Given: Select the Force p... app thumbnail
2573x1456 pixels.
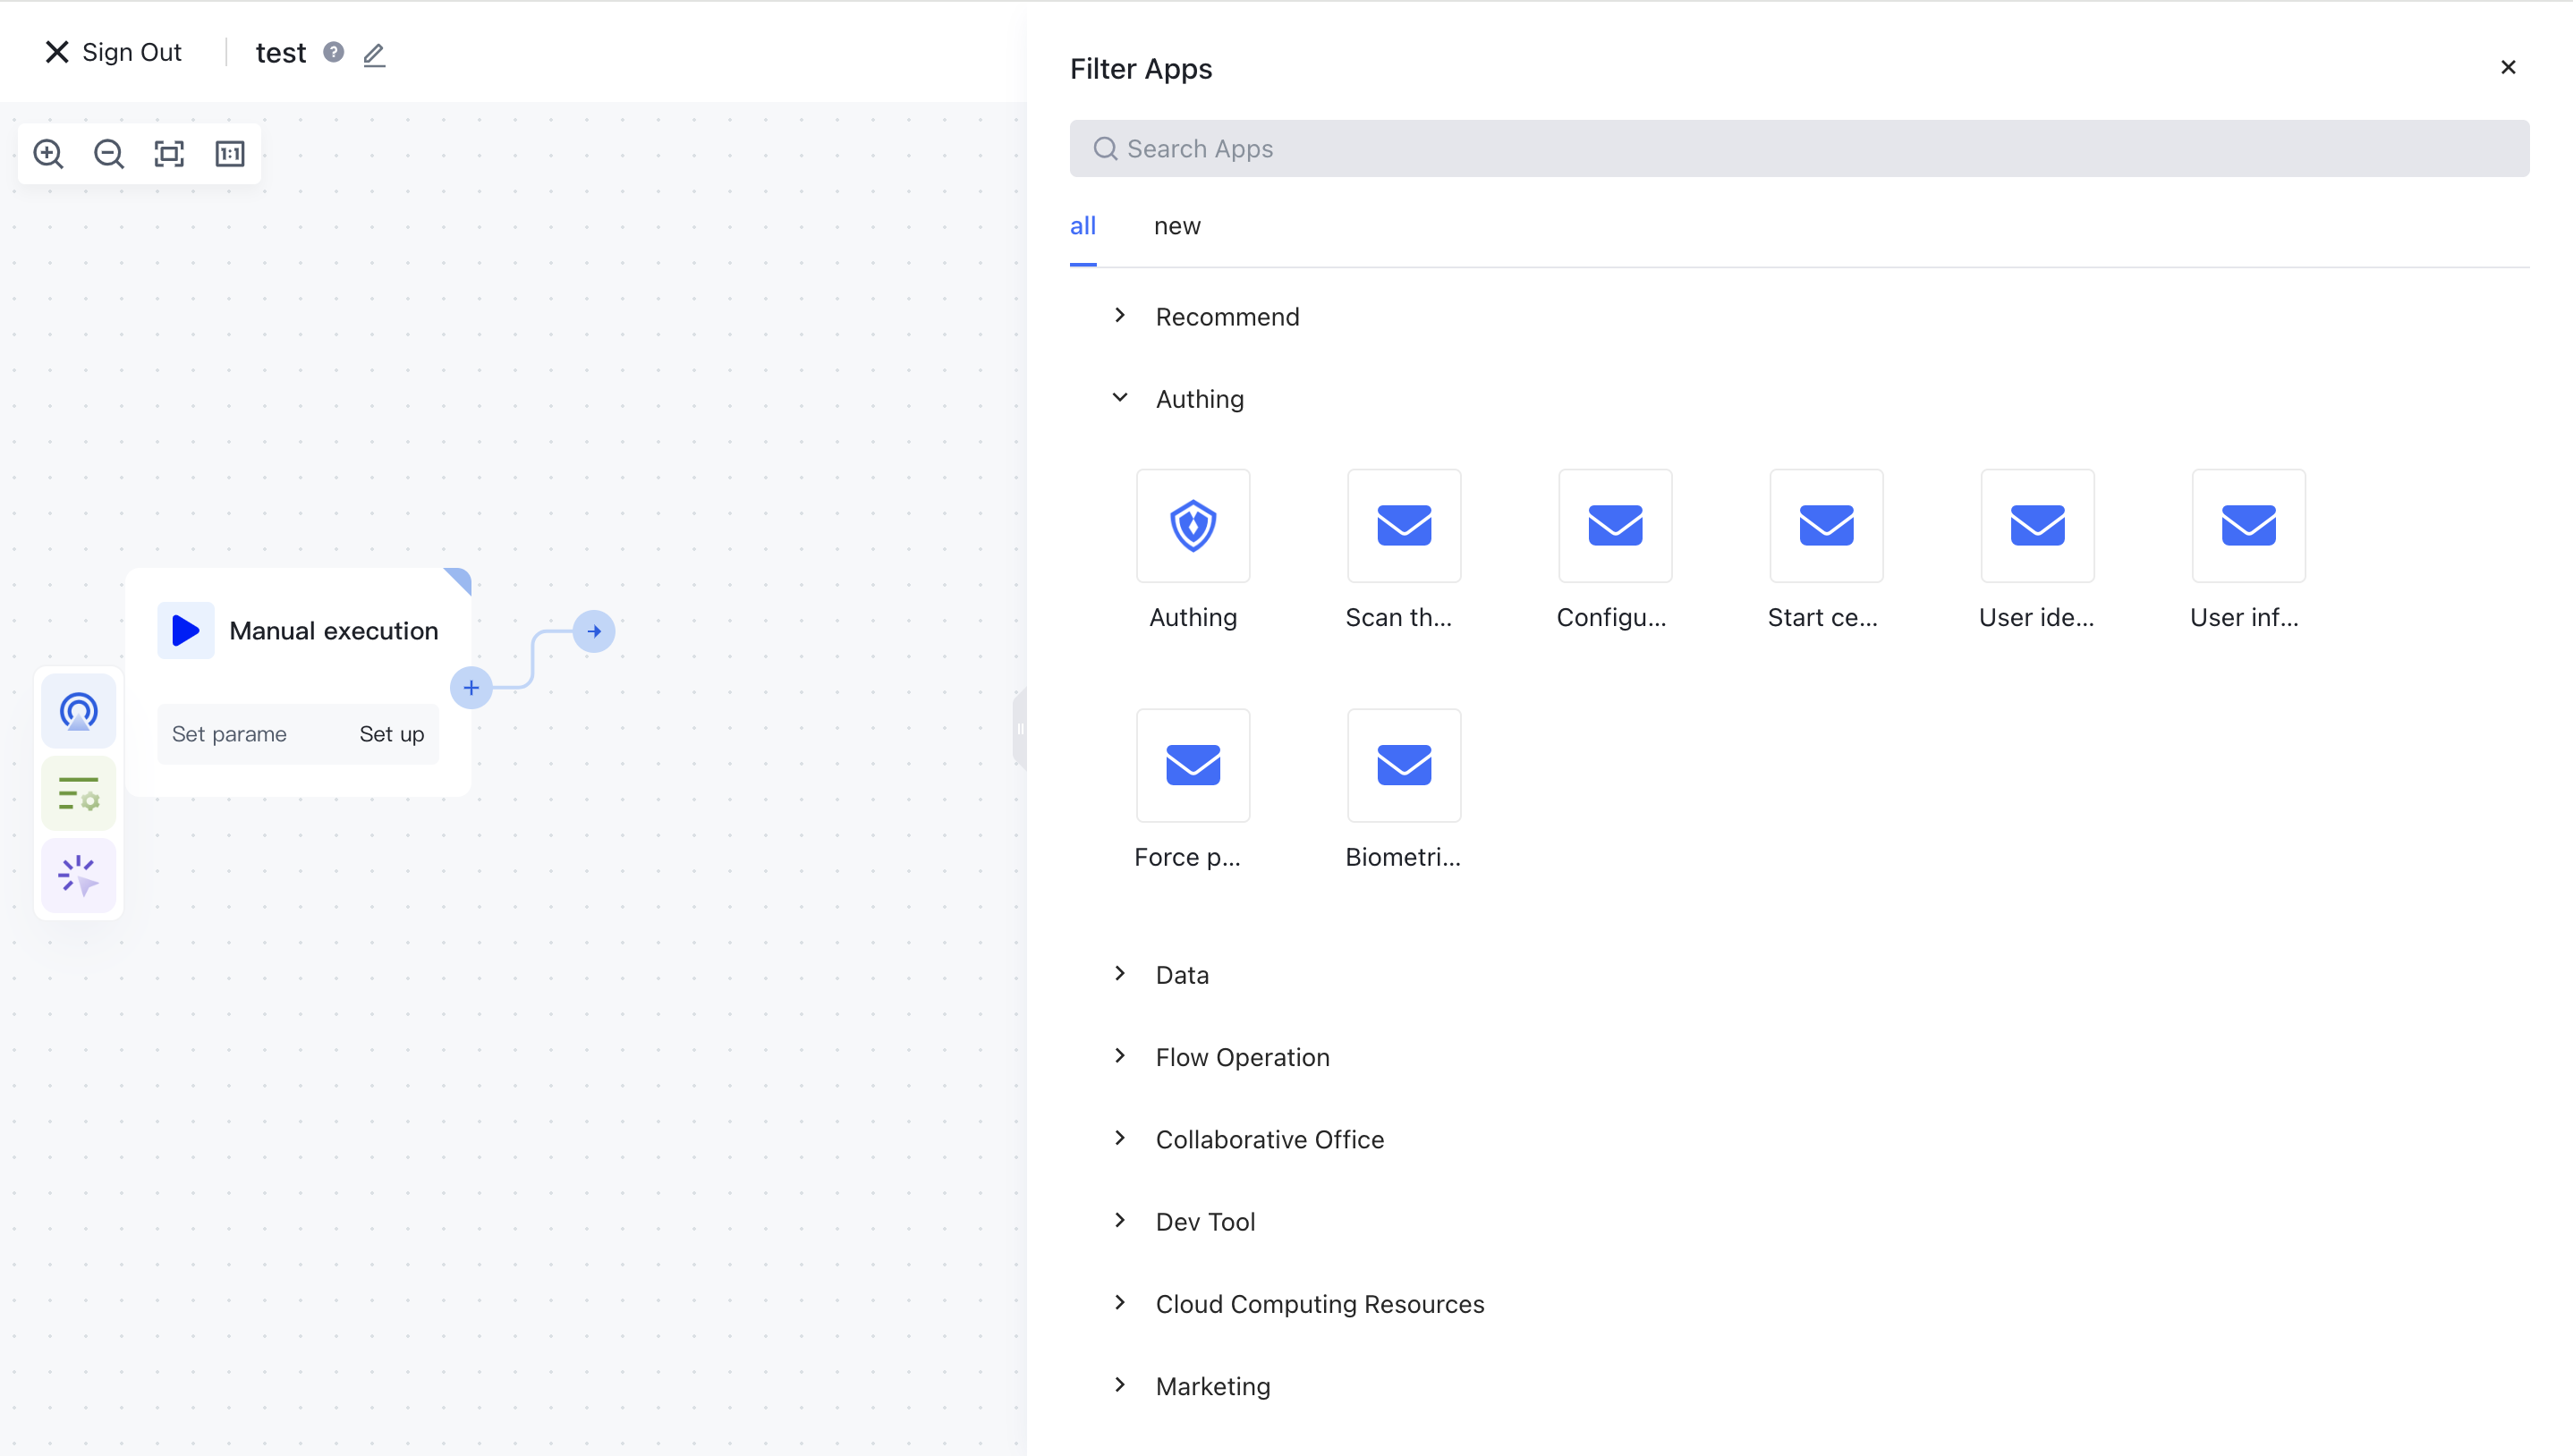Looking at the screenshot, I should pyautogui.click(x=1192, y=766).
